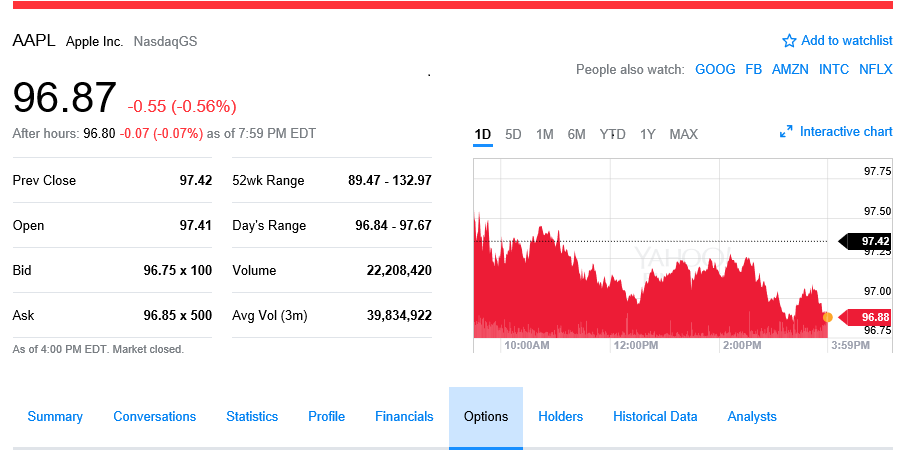This screenshot has height=472, width=913.
Task: Click the orange current-price dot on chart
Action: 827,317
